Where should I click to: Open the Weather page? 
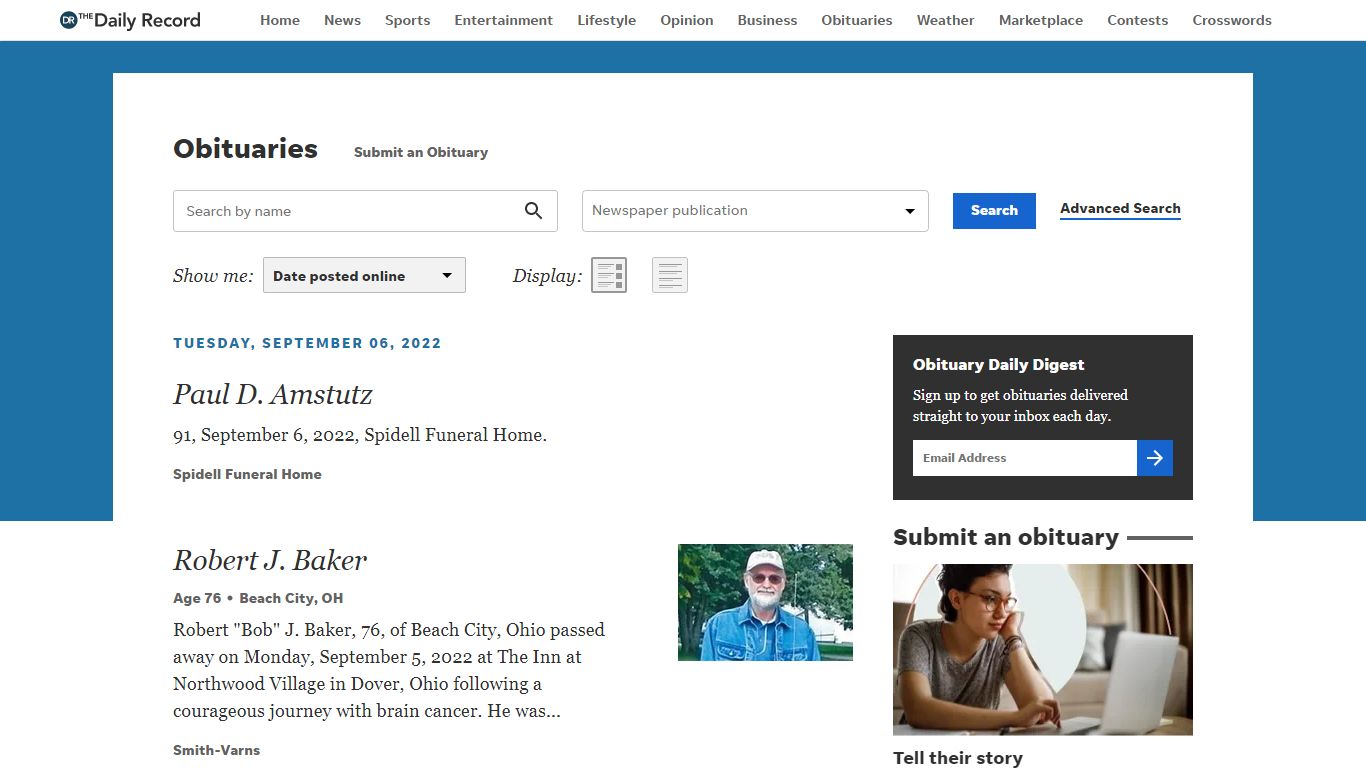pos(945,20)
